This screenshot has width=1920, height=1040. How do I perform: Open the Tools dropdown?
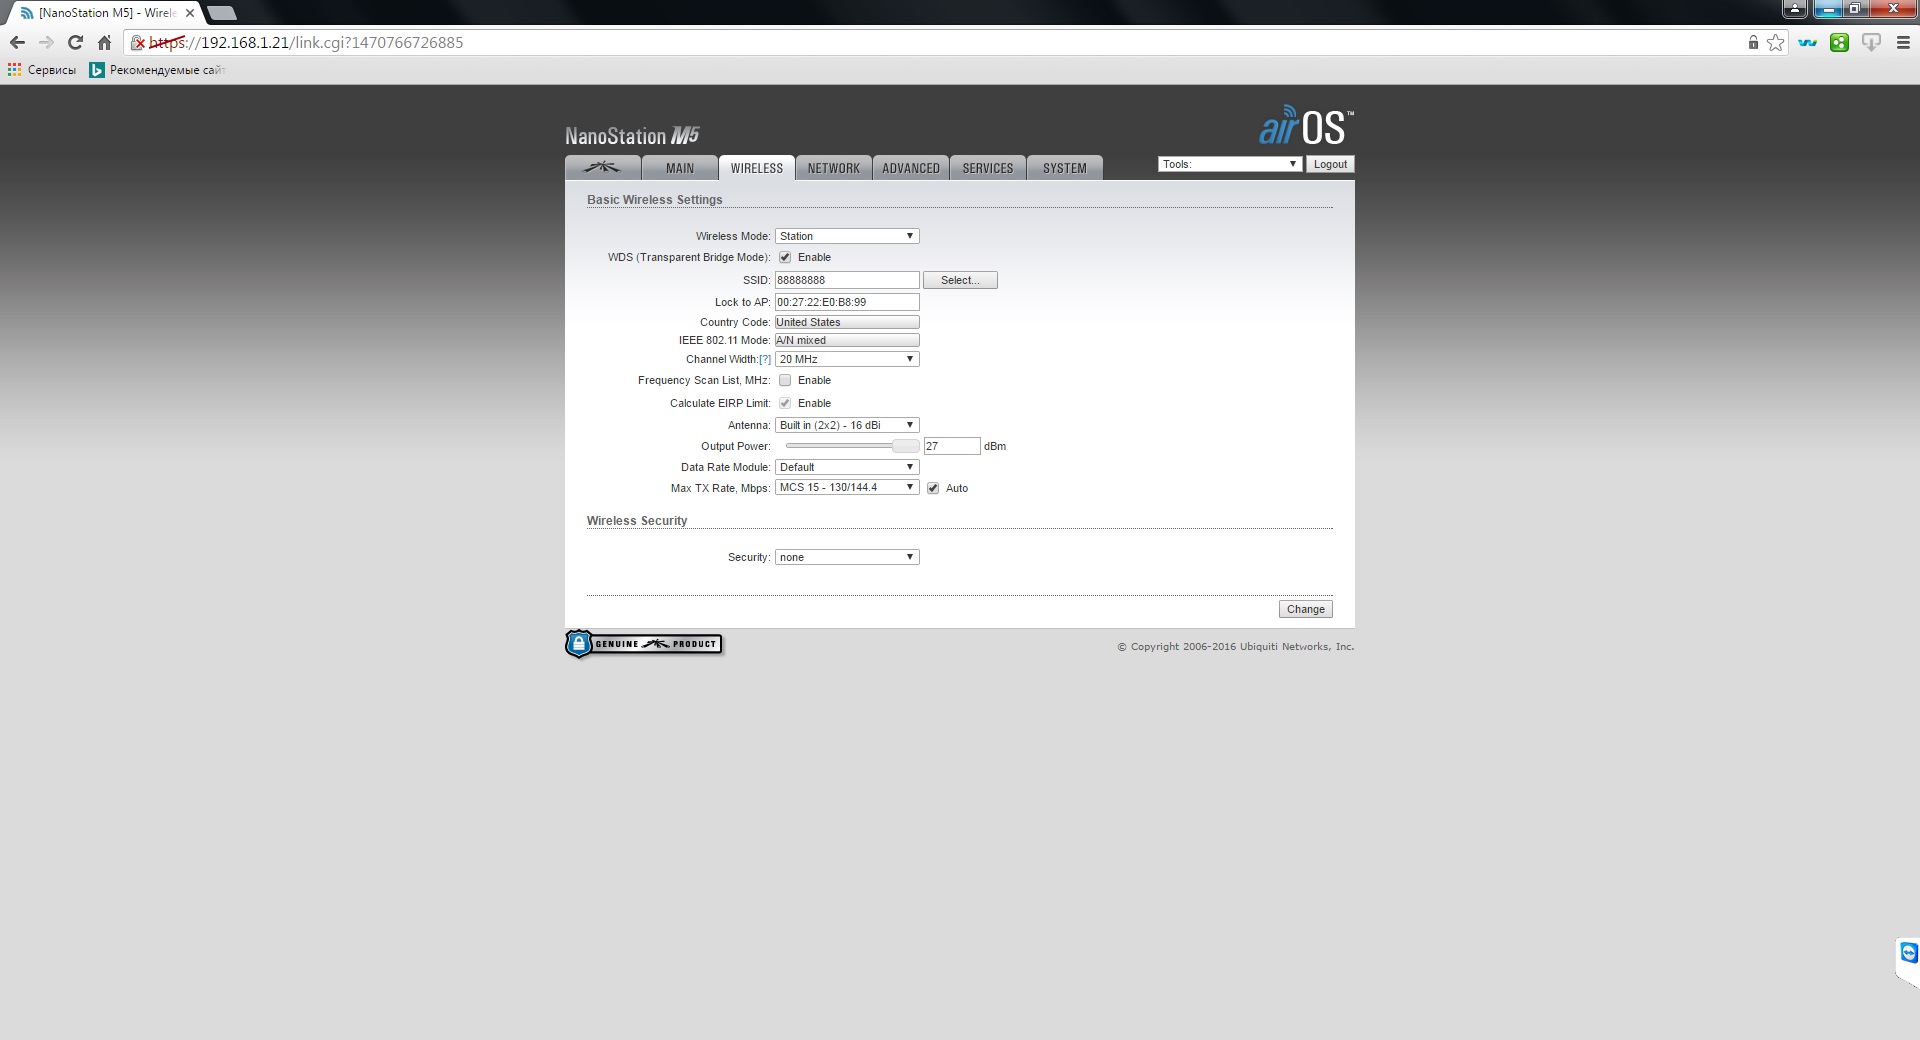[x=1230, y=164]
